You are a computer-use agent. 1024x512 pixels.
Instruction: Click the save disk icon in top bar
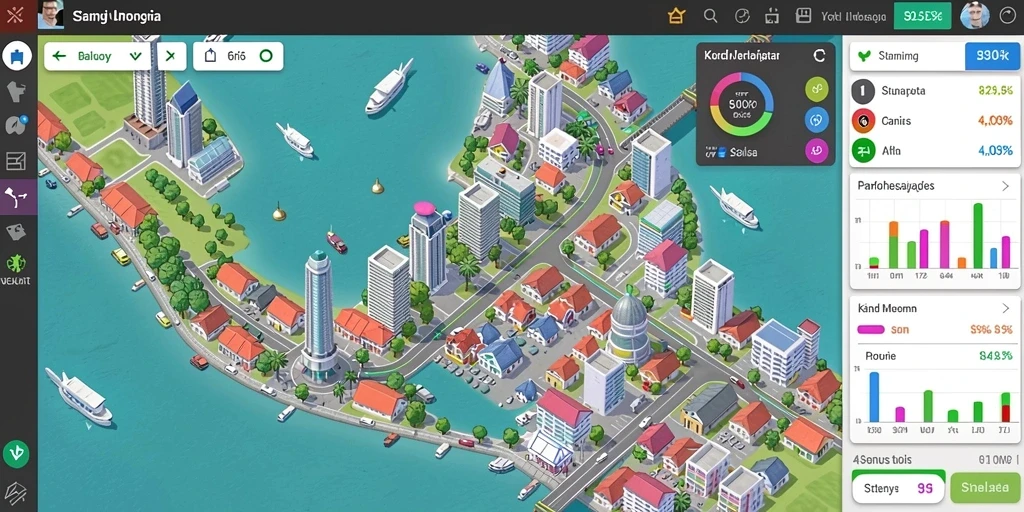[803, 16]
